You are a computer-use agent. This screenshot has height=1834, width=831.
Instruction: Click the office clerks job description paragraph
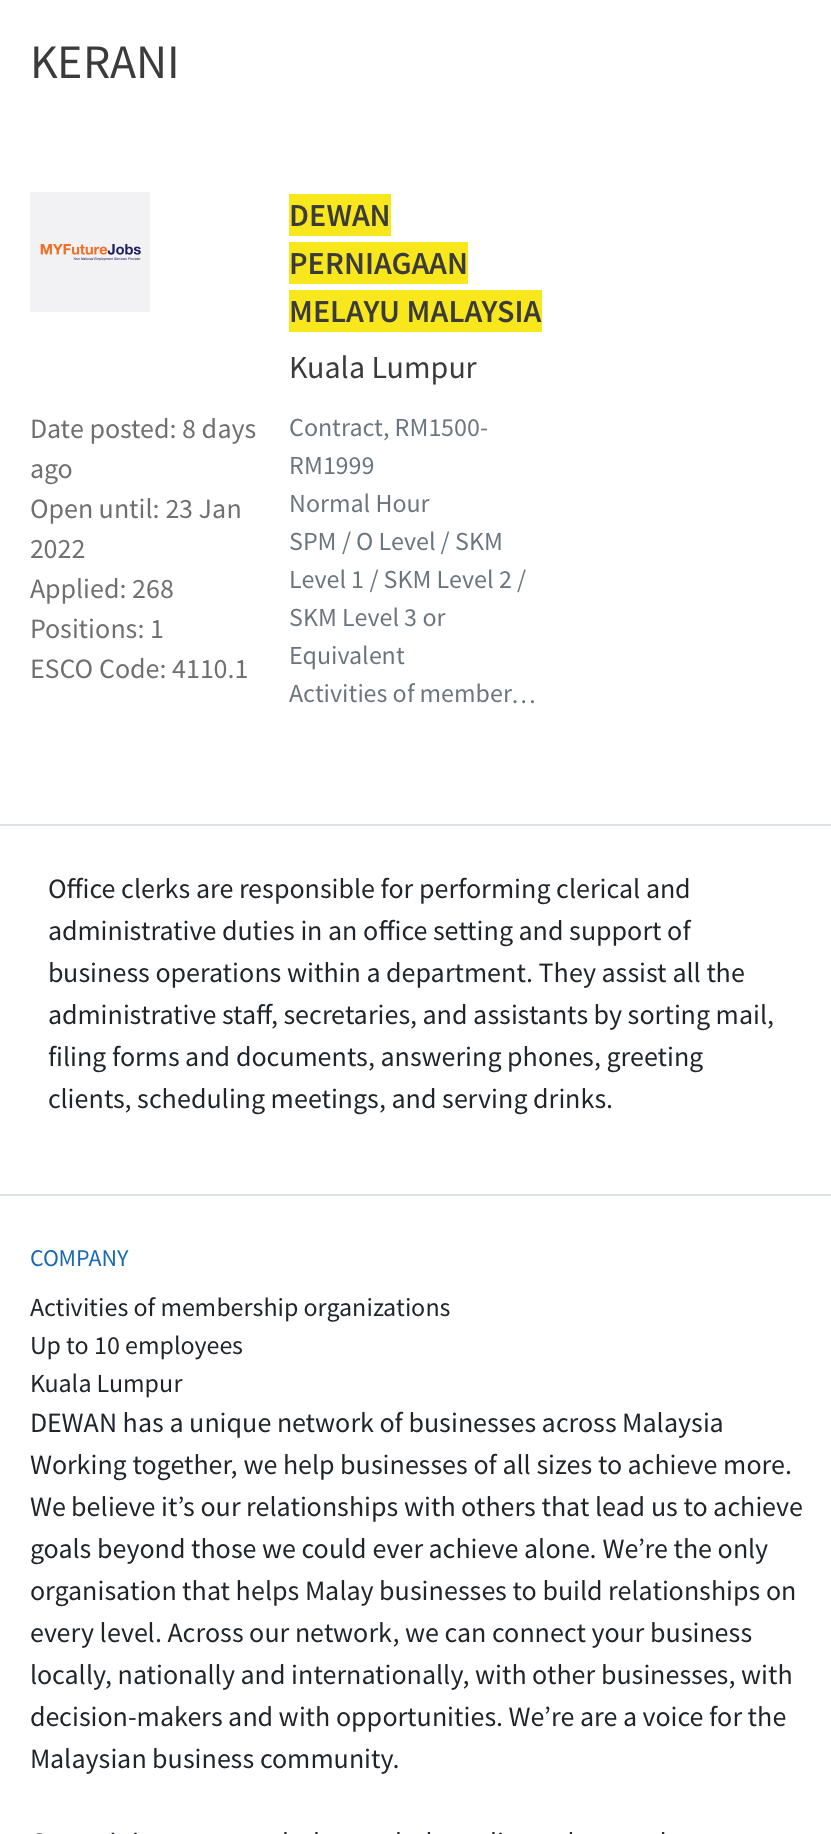tap(411, 993)
